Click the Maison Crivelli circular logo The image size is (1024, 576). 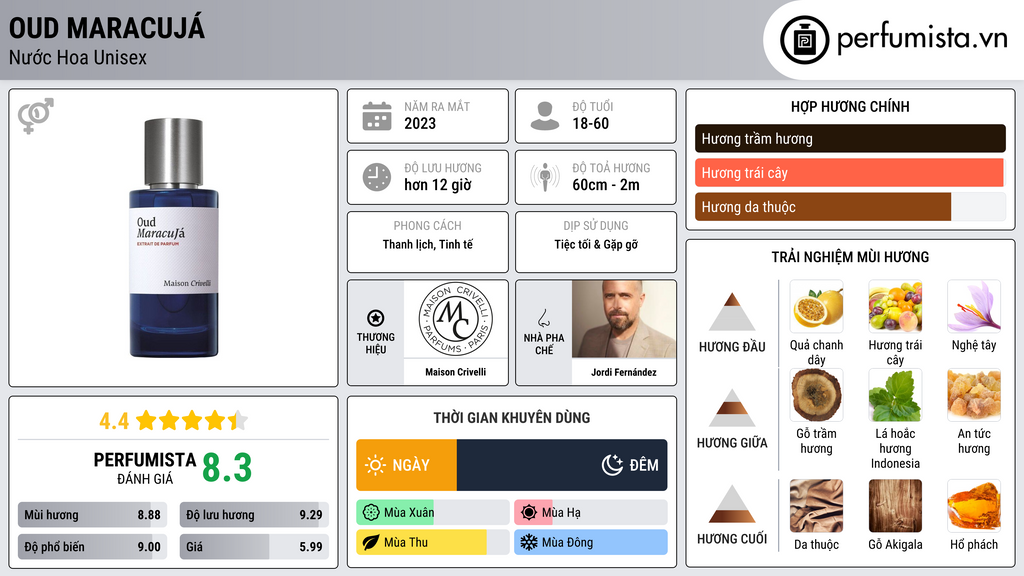[x=455, y=319]
